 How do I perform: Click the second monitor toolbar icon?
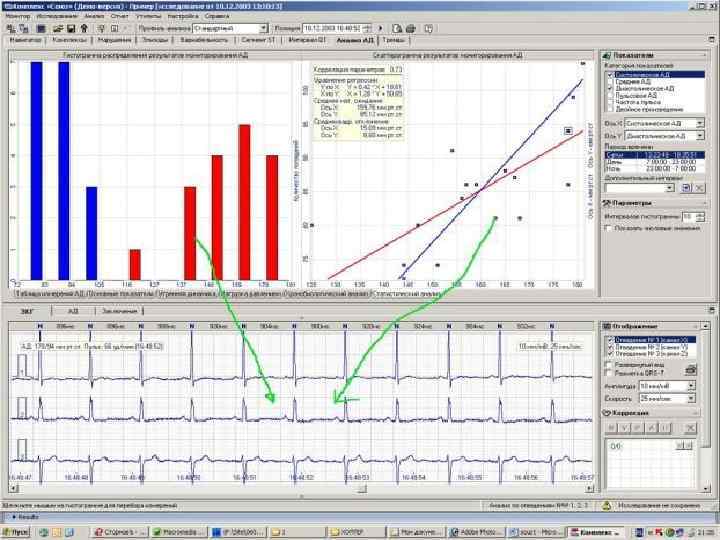(24, 28)
